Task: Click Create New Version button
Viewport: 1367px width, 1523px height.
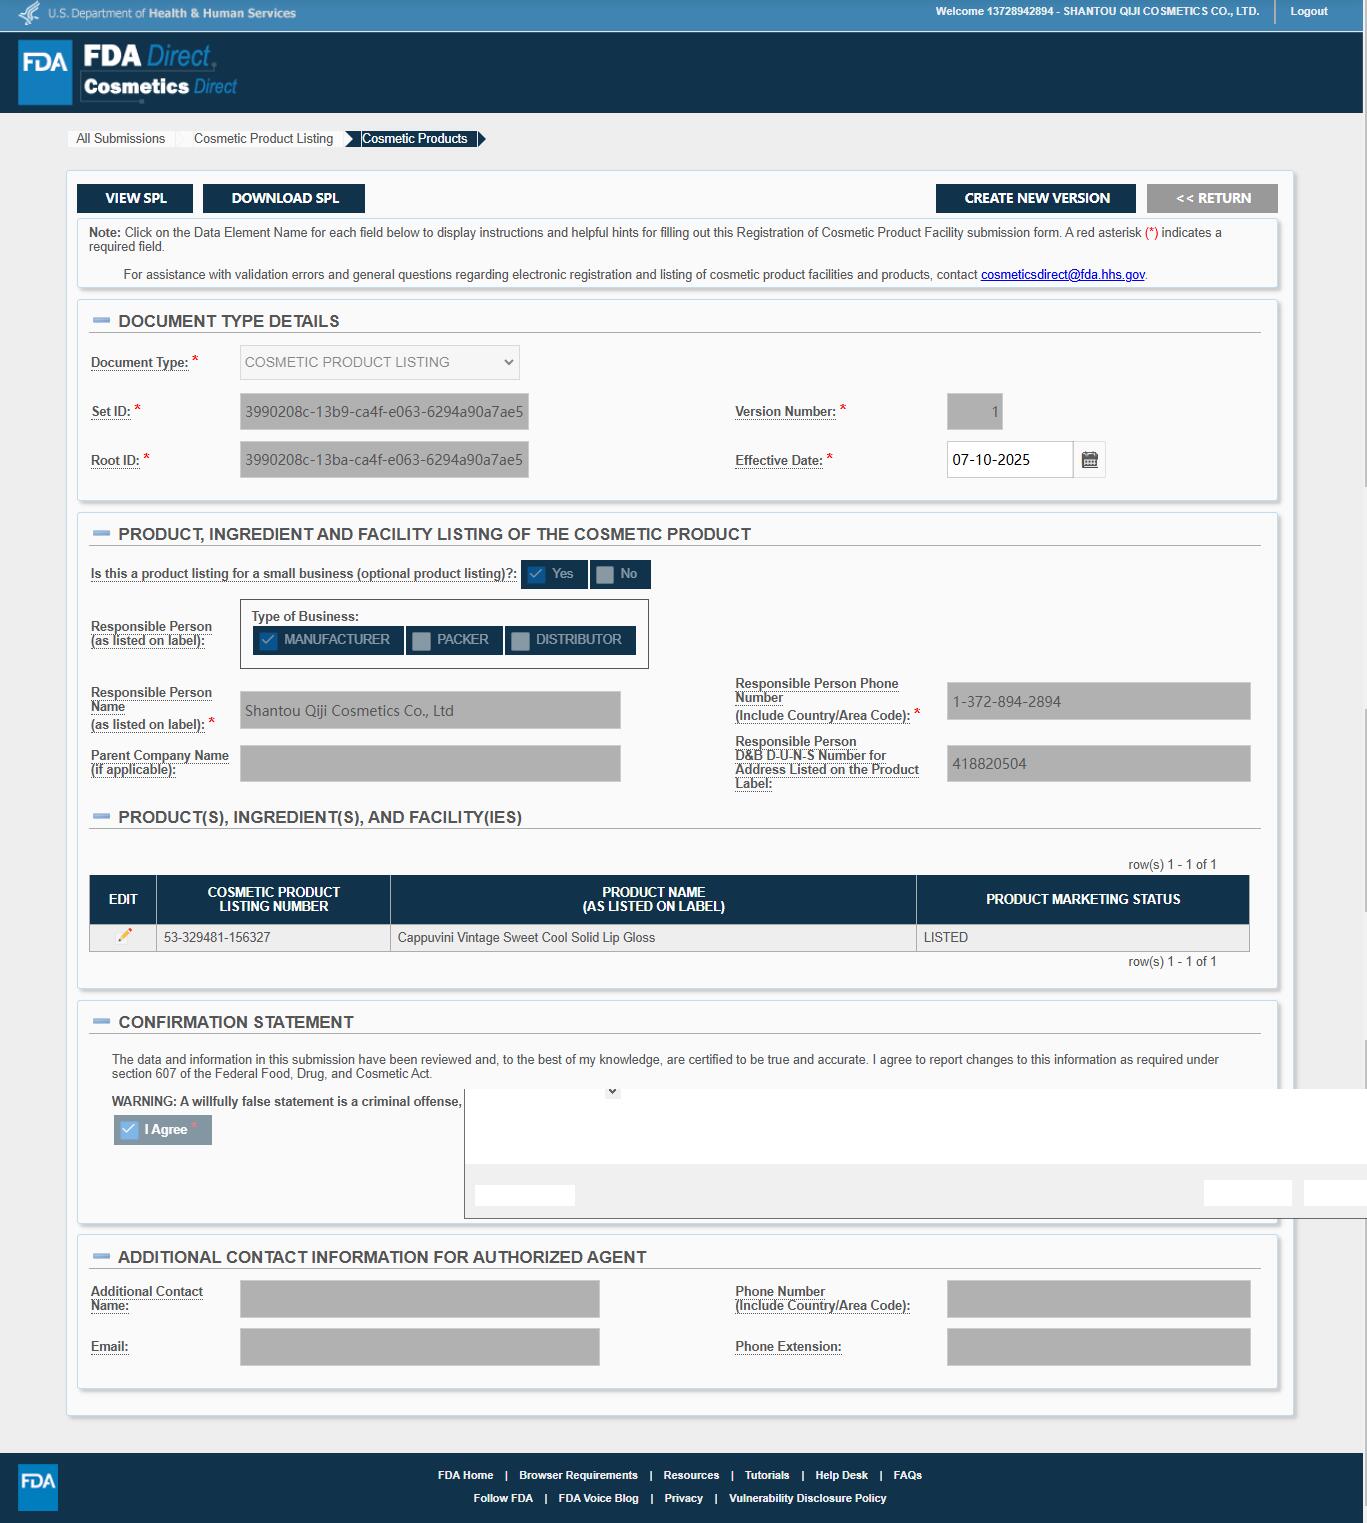Action: click(x=1036, y=198)
